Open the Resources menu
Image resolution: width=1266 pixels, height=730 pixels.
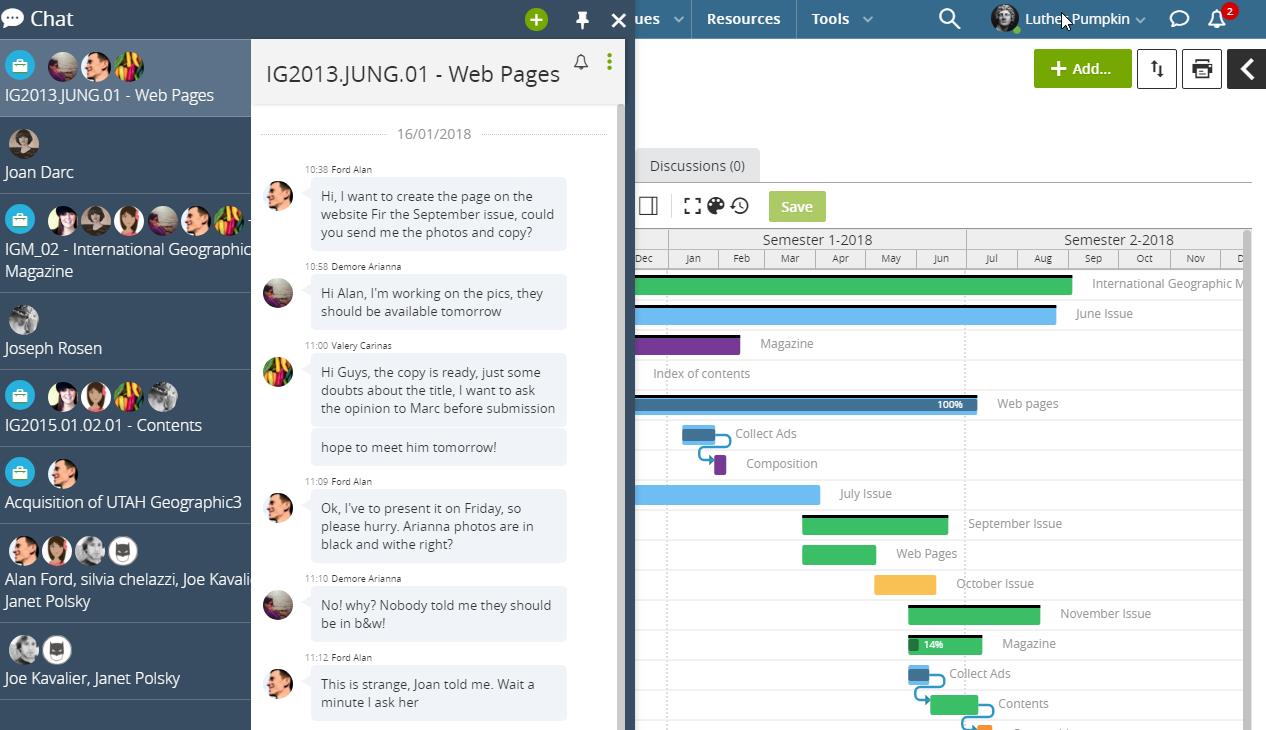[x=743, y=18]
